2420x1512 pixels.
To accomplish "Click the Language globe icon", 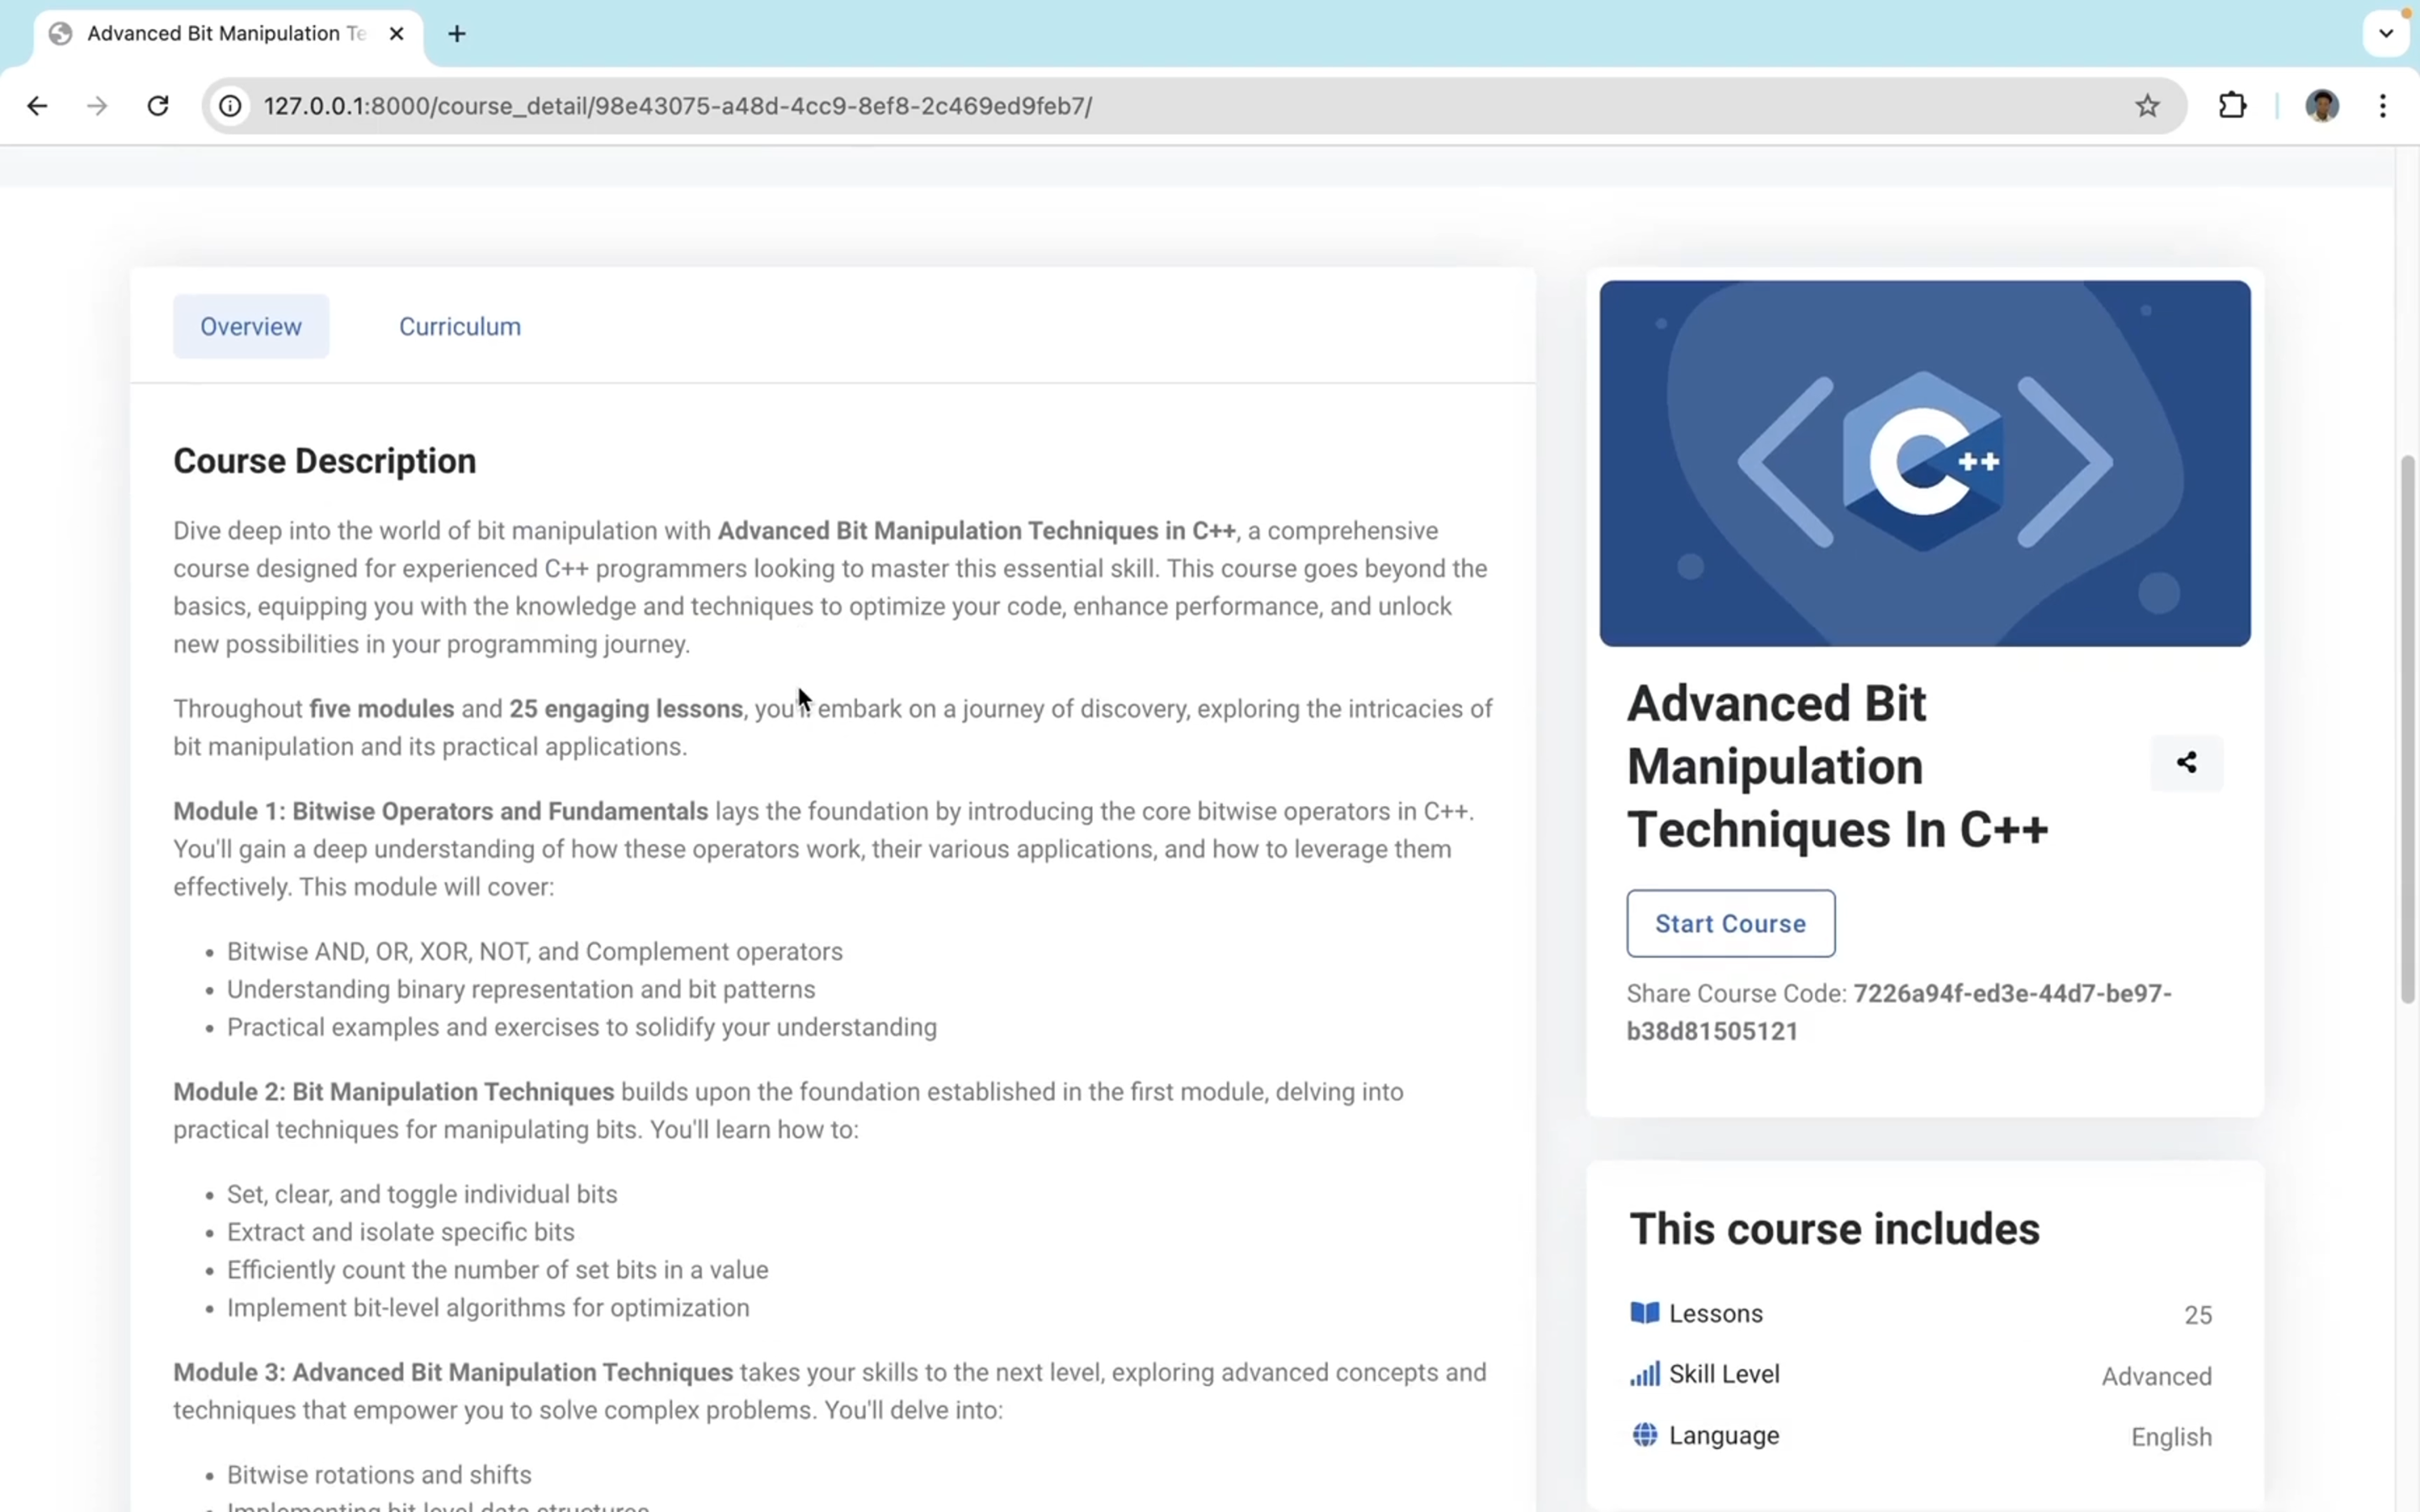I will (1644, 1435).
